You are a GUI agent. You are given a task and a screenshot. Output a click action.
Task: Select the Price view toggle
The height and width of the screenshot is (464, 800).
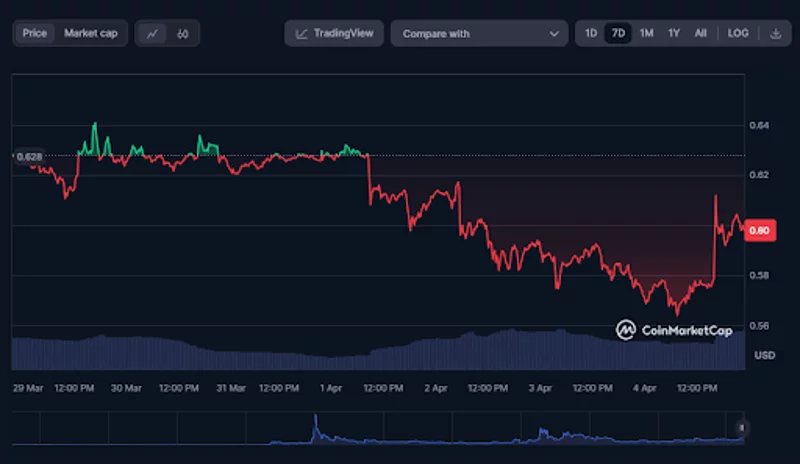coord(35,33)
